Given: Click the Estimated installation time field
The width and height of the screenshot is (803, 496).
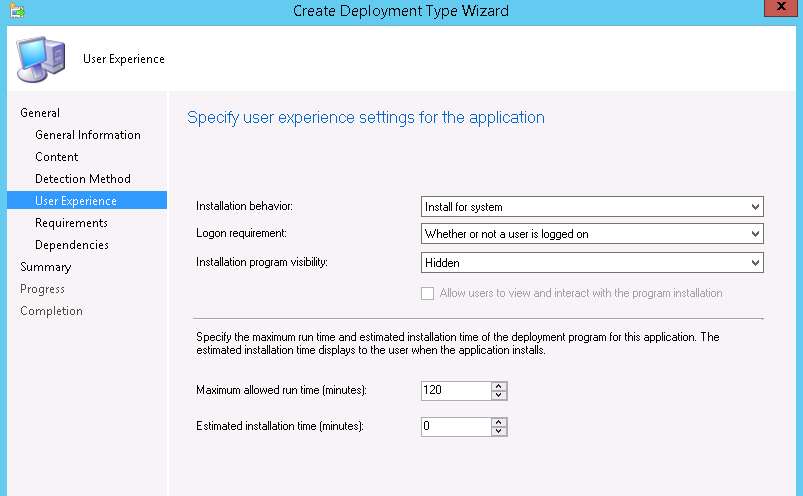Looking at the screenshot, I should pos(456,426).
